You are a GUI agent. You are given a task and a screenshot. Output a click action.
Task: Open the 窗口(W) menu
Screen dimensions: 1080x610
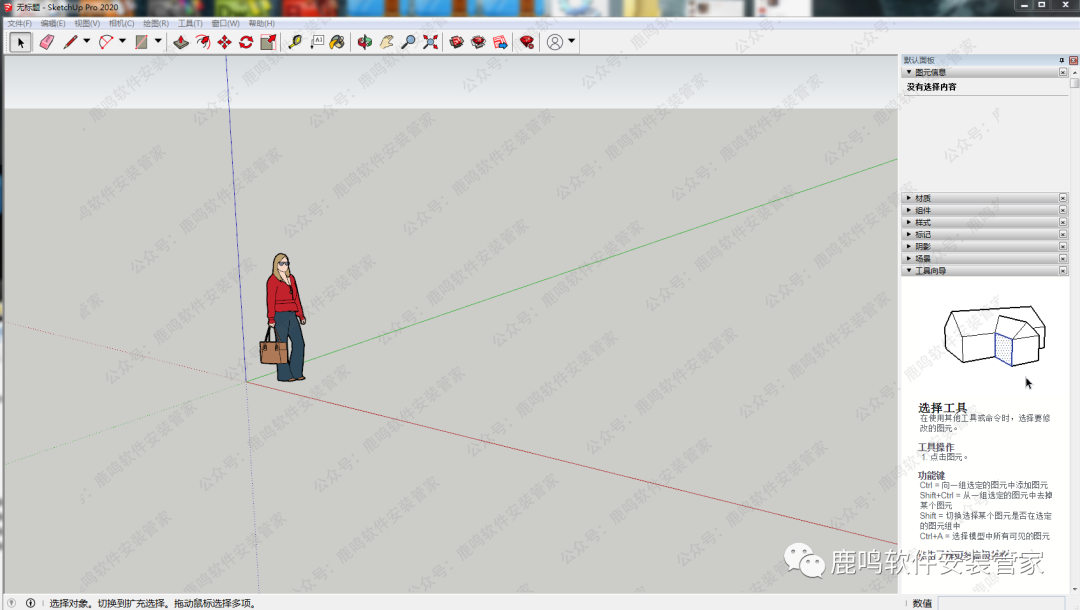pyautogui.click(x=225, y=23)
